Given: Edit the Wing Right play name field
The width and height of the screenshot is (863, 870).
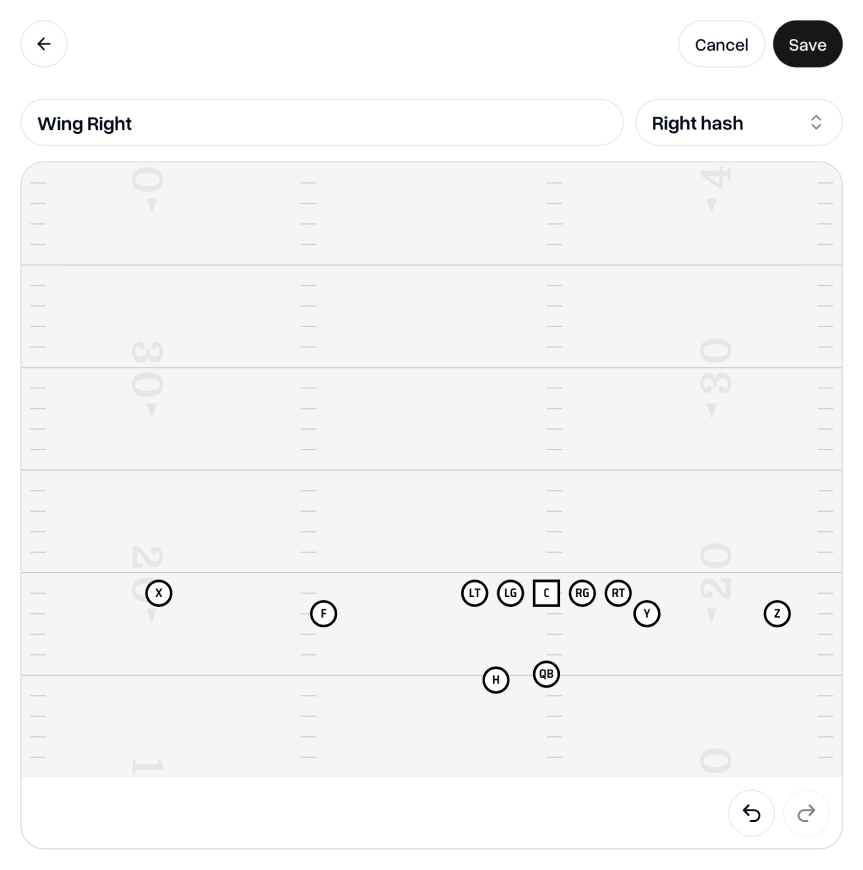Looking at the screenshot, I should 322,122.
